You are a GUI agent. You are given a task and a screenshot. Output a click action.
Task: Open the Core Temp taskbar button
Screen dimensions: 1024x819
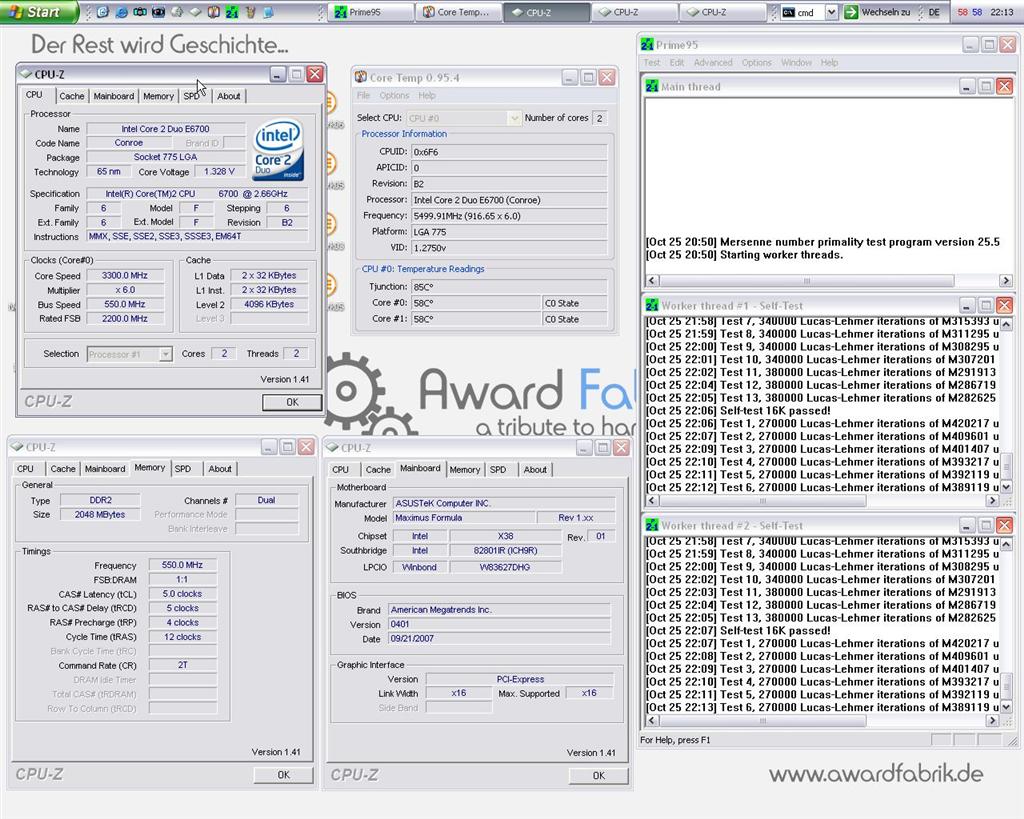pos(458,12)
